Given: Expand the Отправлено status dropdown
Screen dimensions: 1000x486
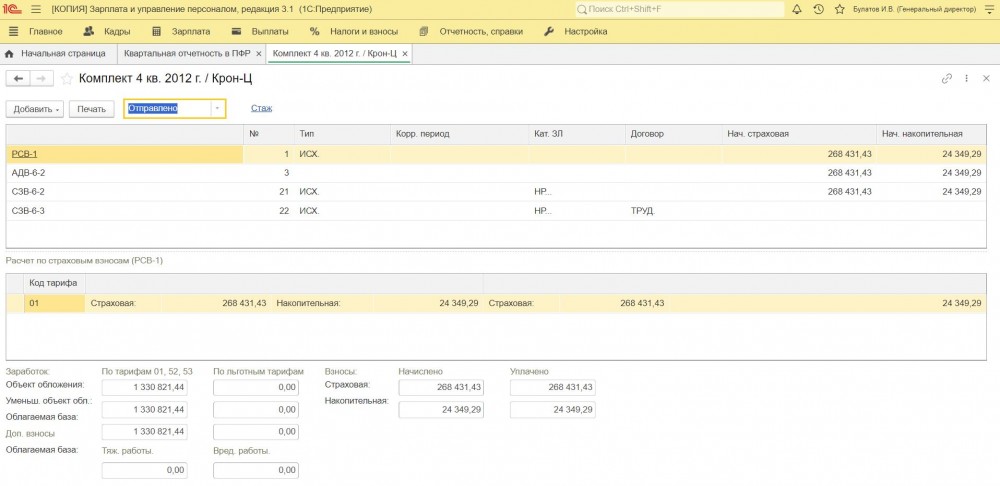Looking at the screenshot, I should (x=217, y=109).
